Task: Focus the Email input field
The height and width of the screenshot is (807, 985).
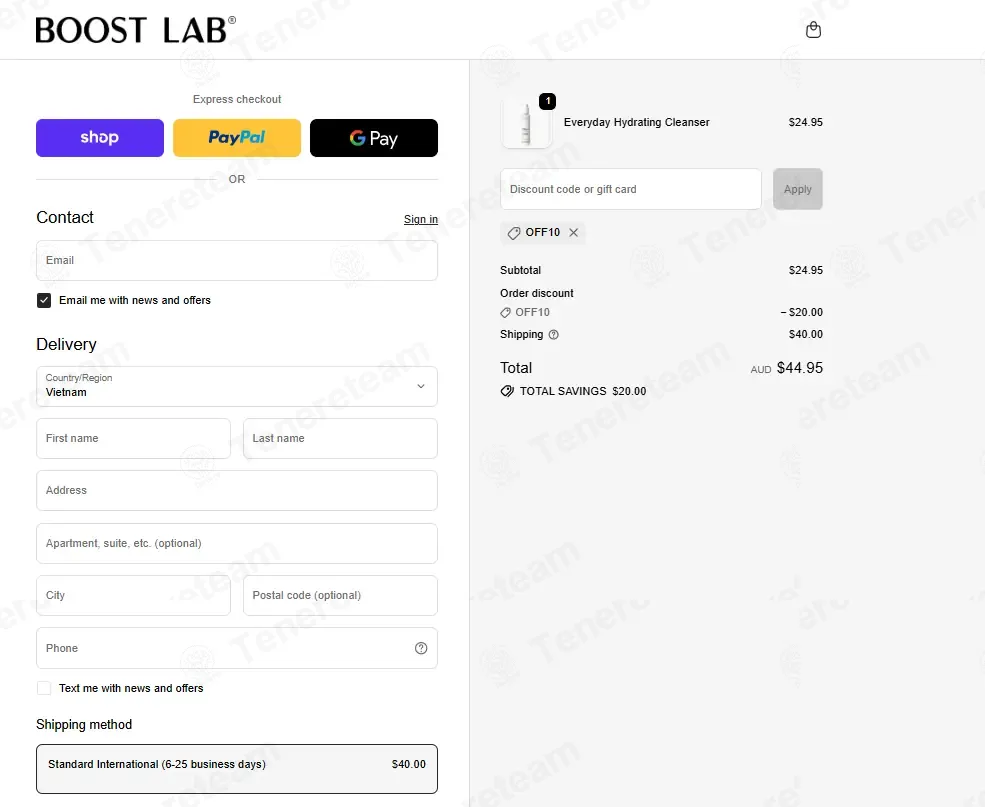Action: pyautogui.click(x=237, y=261)
